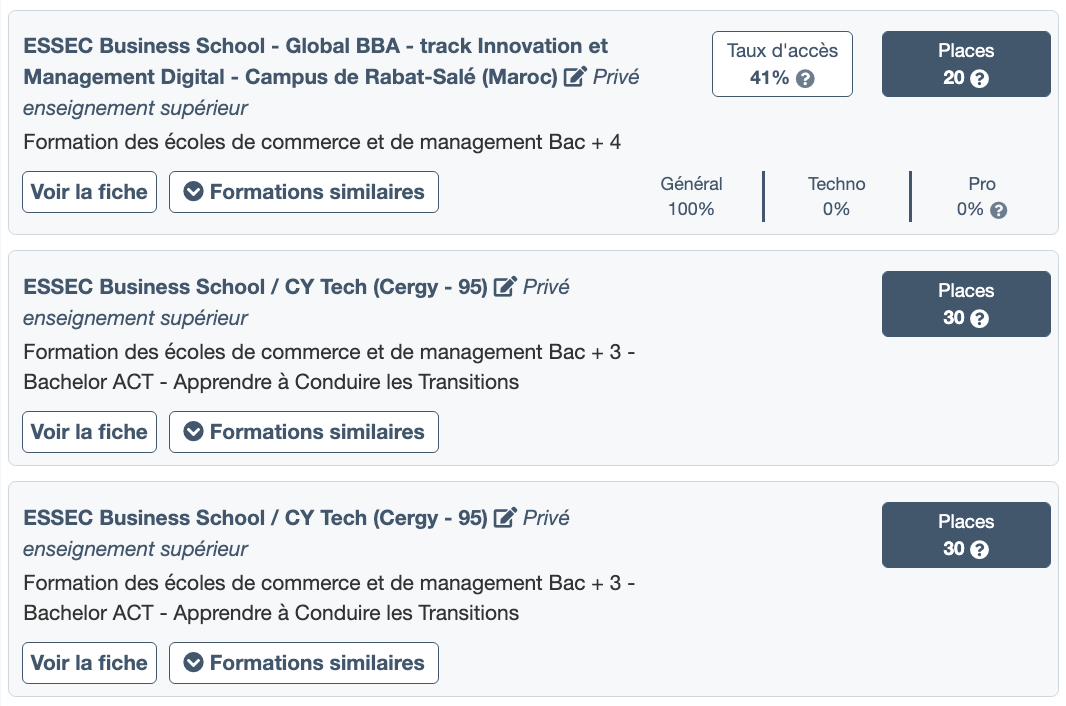The width and height of the screenshot is (1066, 706).
Task: Open the middle ESSEC / CY Tech title
Action: coord(255,287)
